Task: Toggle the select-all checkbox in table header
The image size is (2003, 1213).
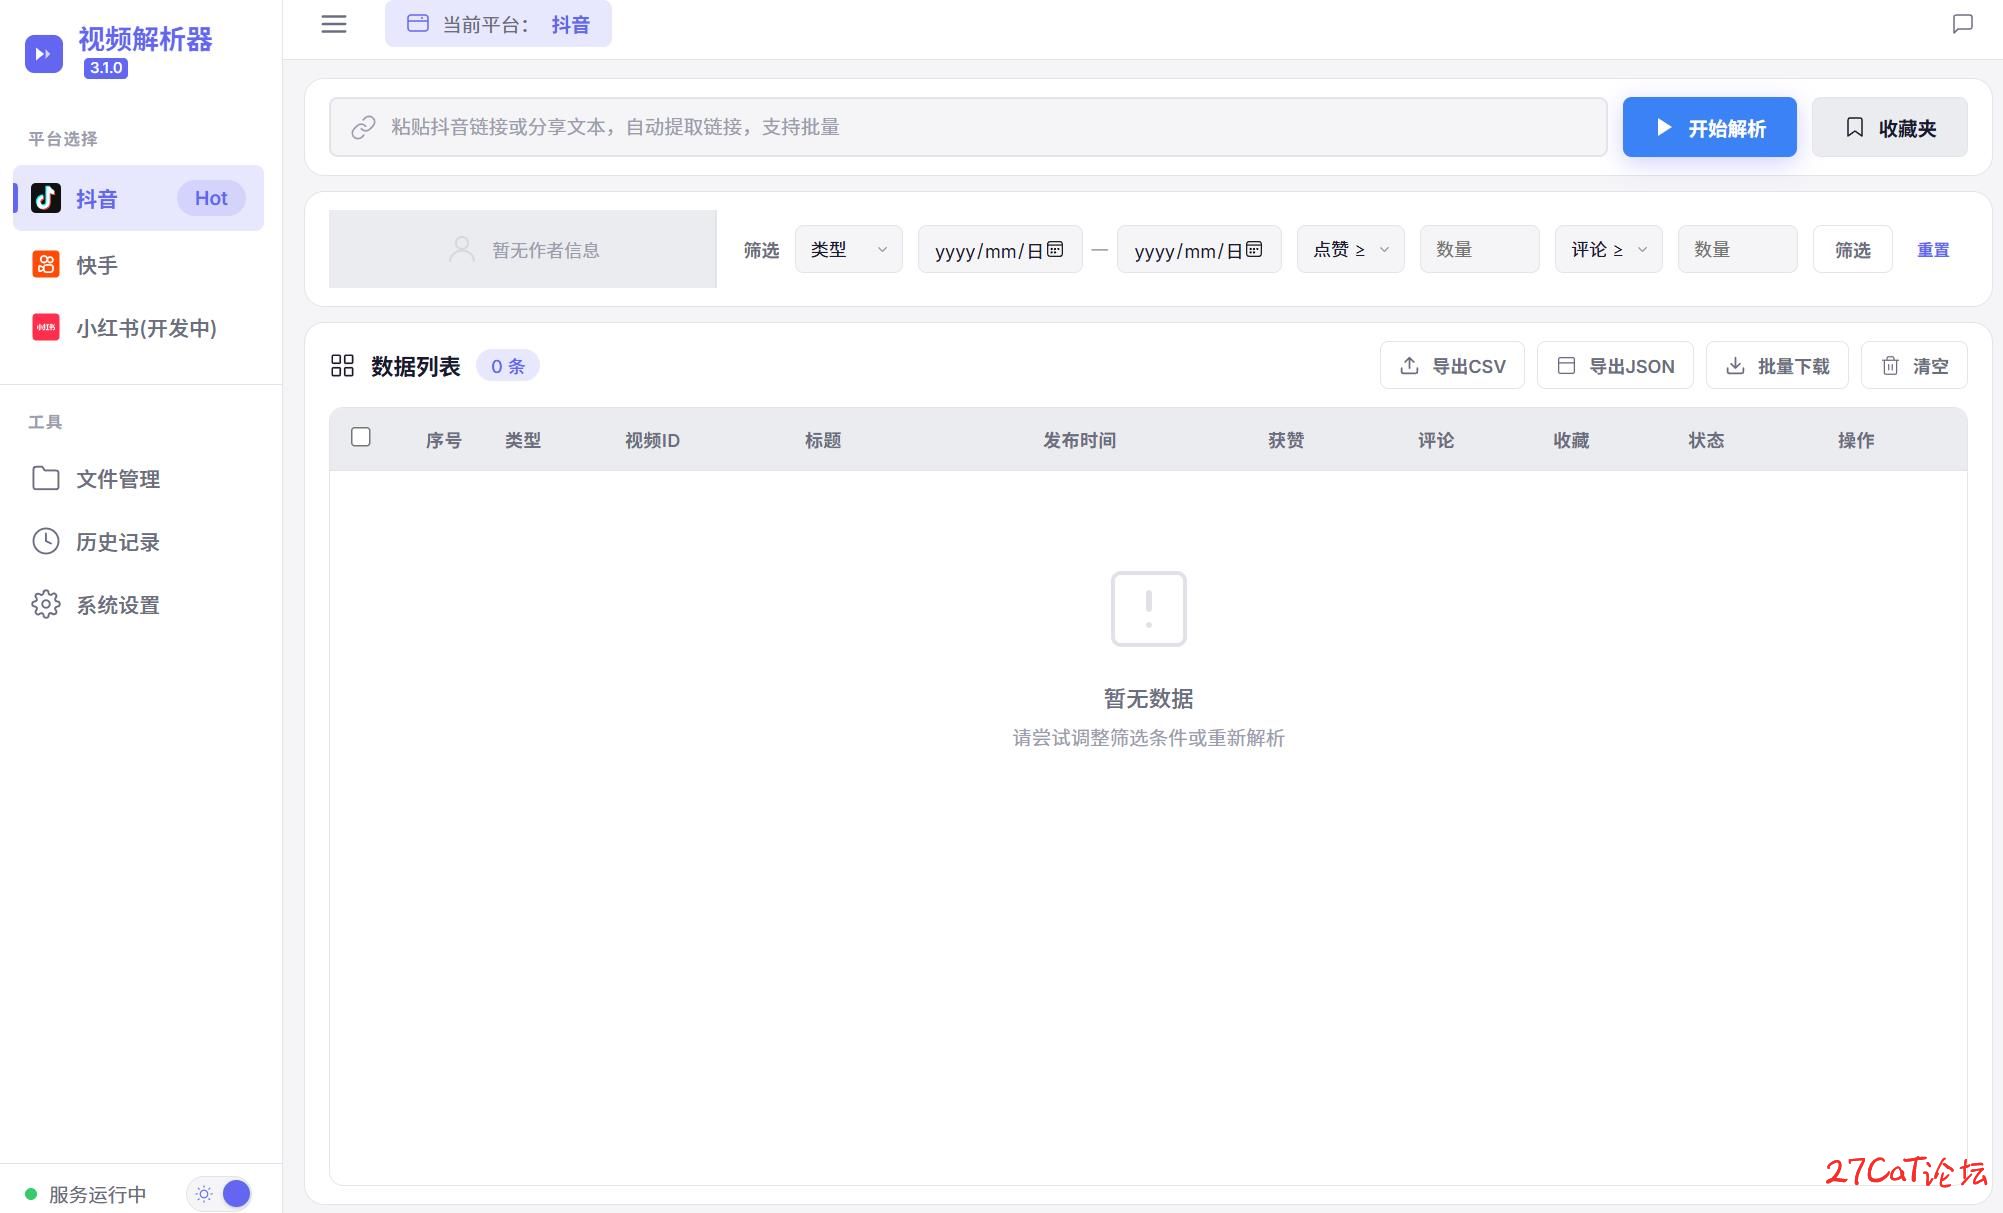Action: 361,437
